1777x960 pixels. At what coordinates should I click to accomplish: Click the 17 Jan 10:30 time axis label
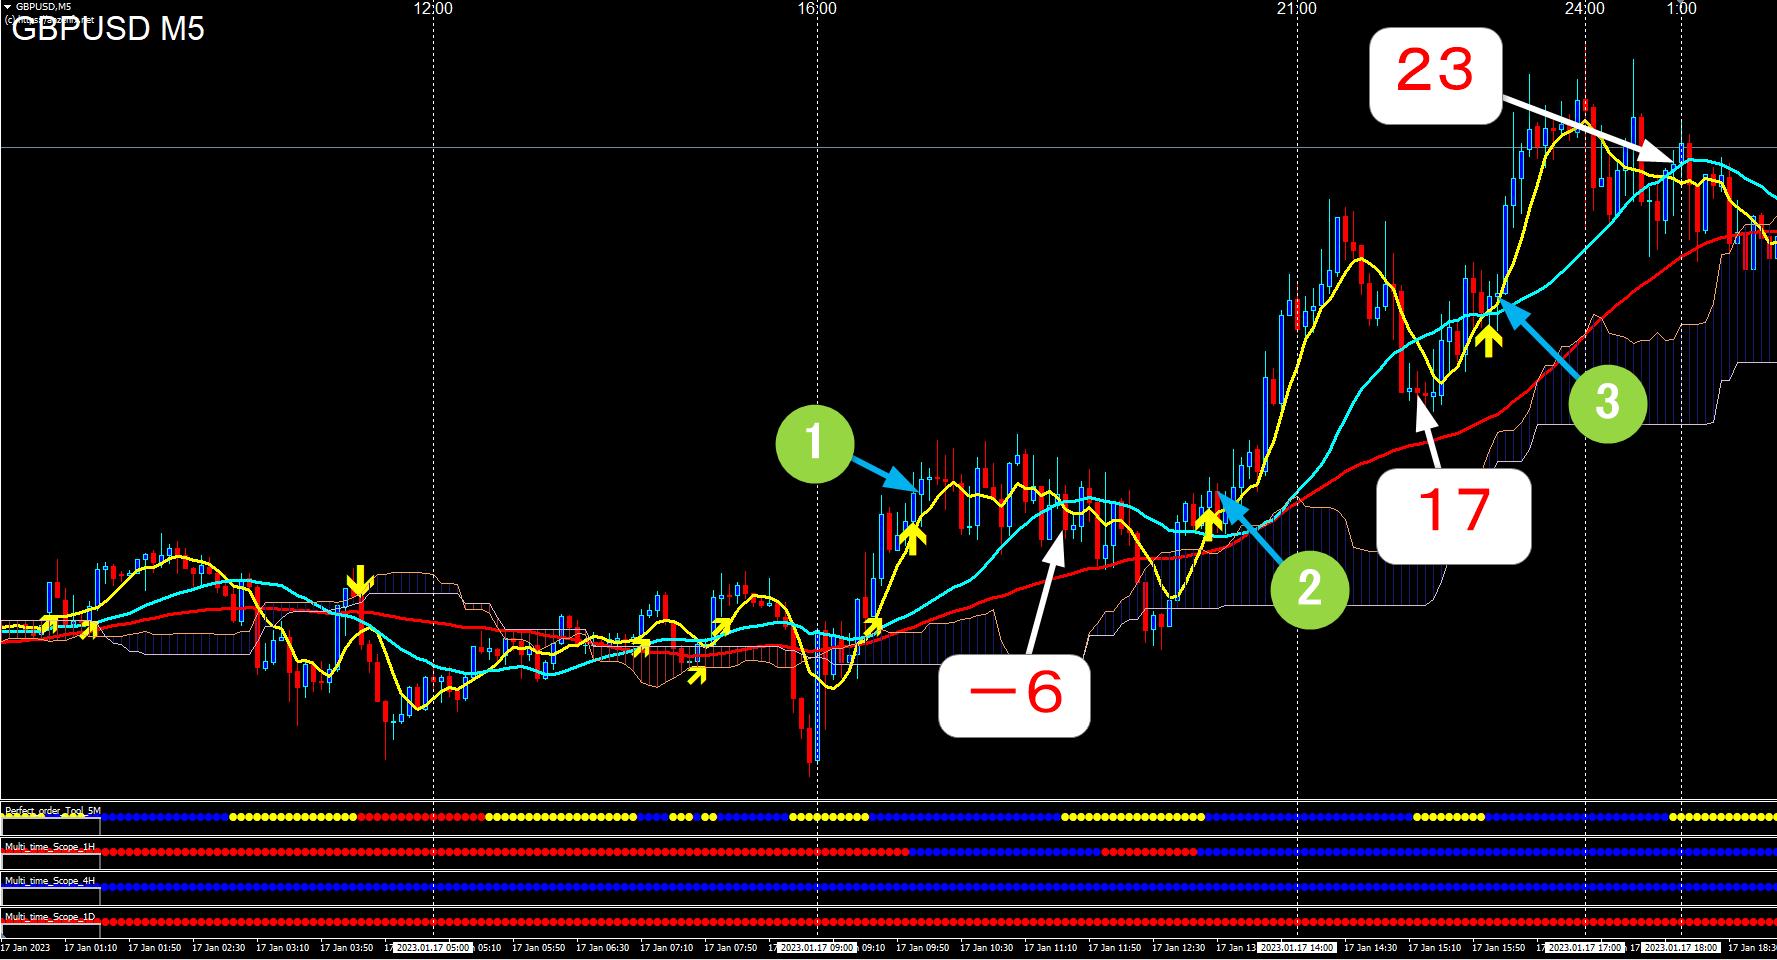coord(986,947)
